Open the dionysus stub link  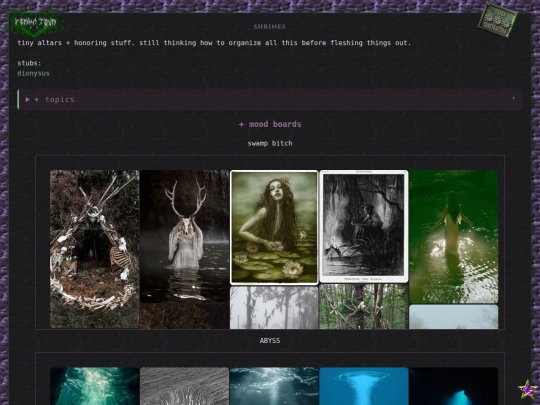(x=33, y=73)
